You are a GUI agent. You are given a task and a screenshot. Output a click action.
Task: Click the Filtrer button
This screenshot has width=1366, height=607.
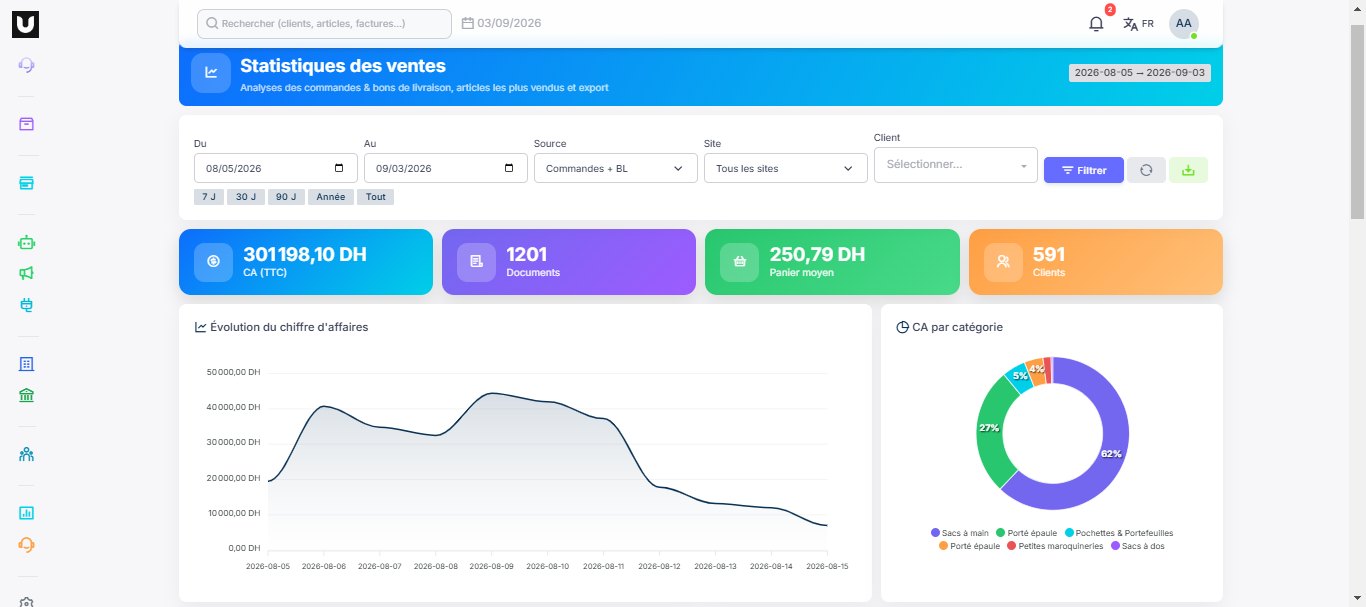click(1084, 170)
